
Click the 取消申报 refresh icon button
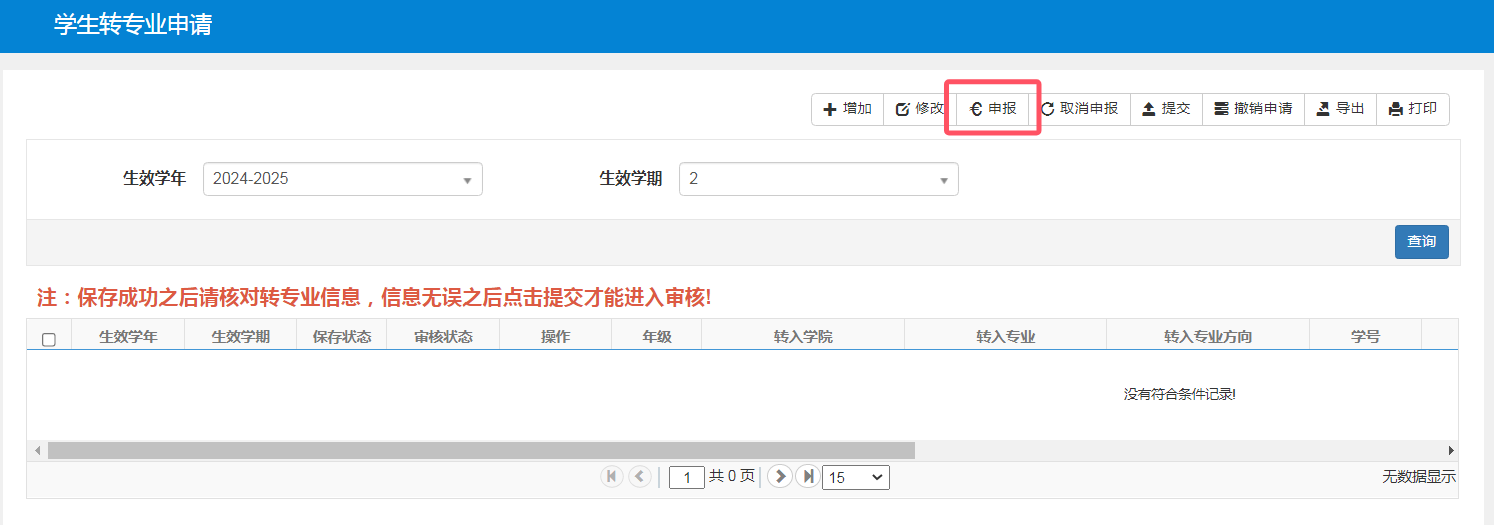pos(1079,109)
